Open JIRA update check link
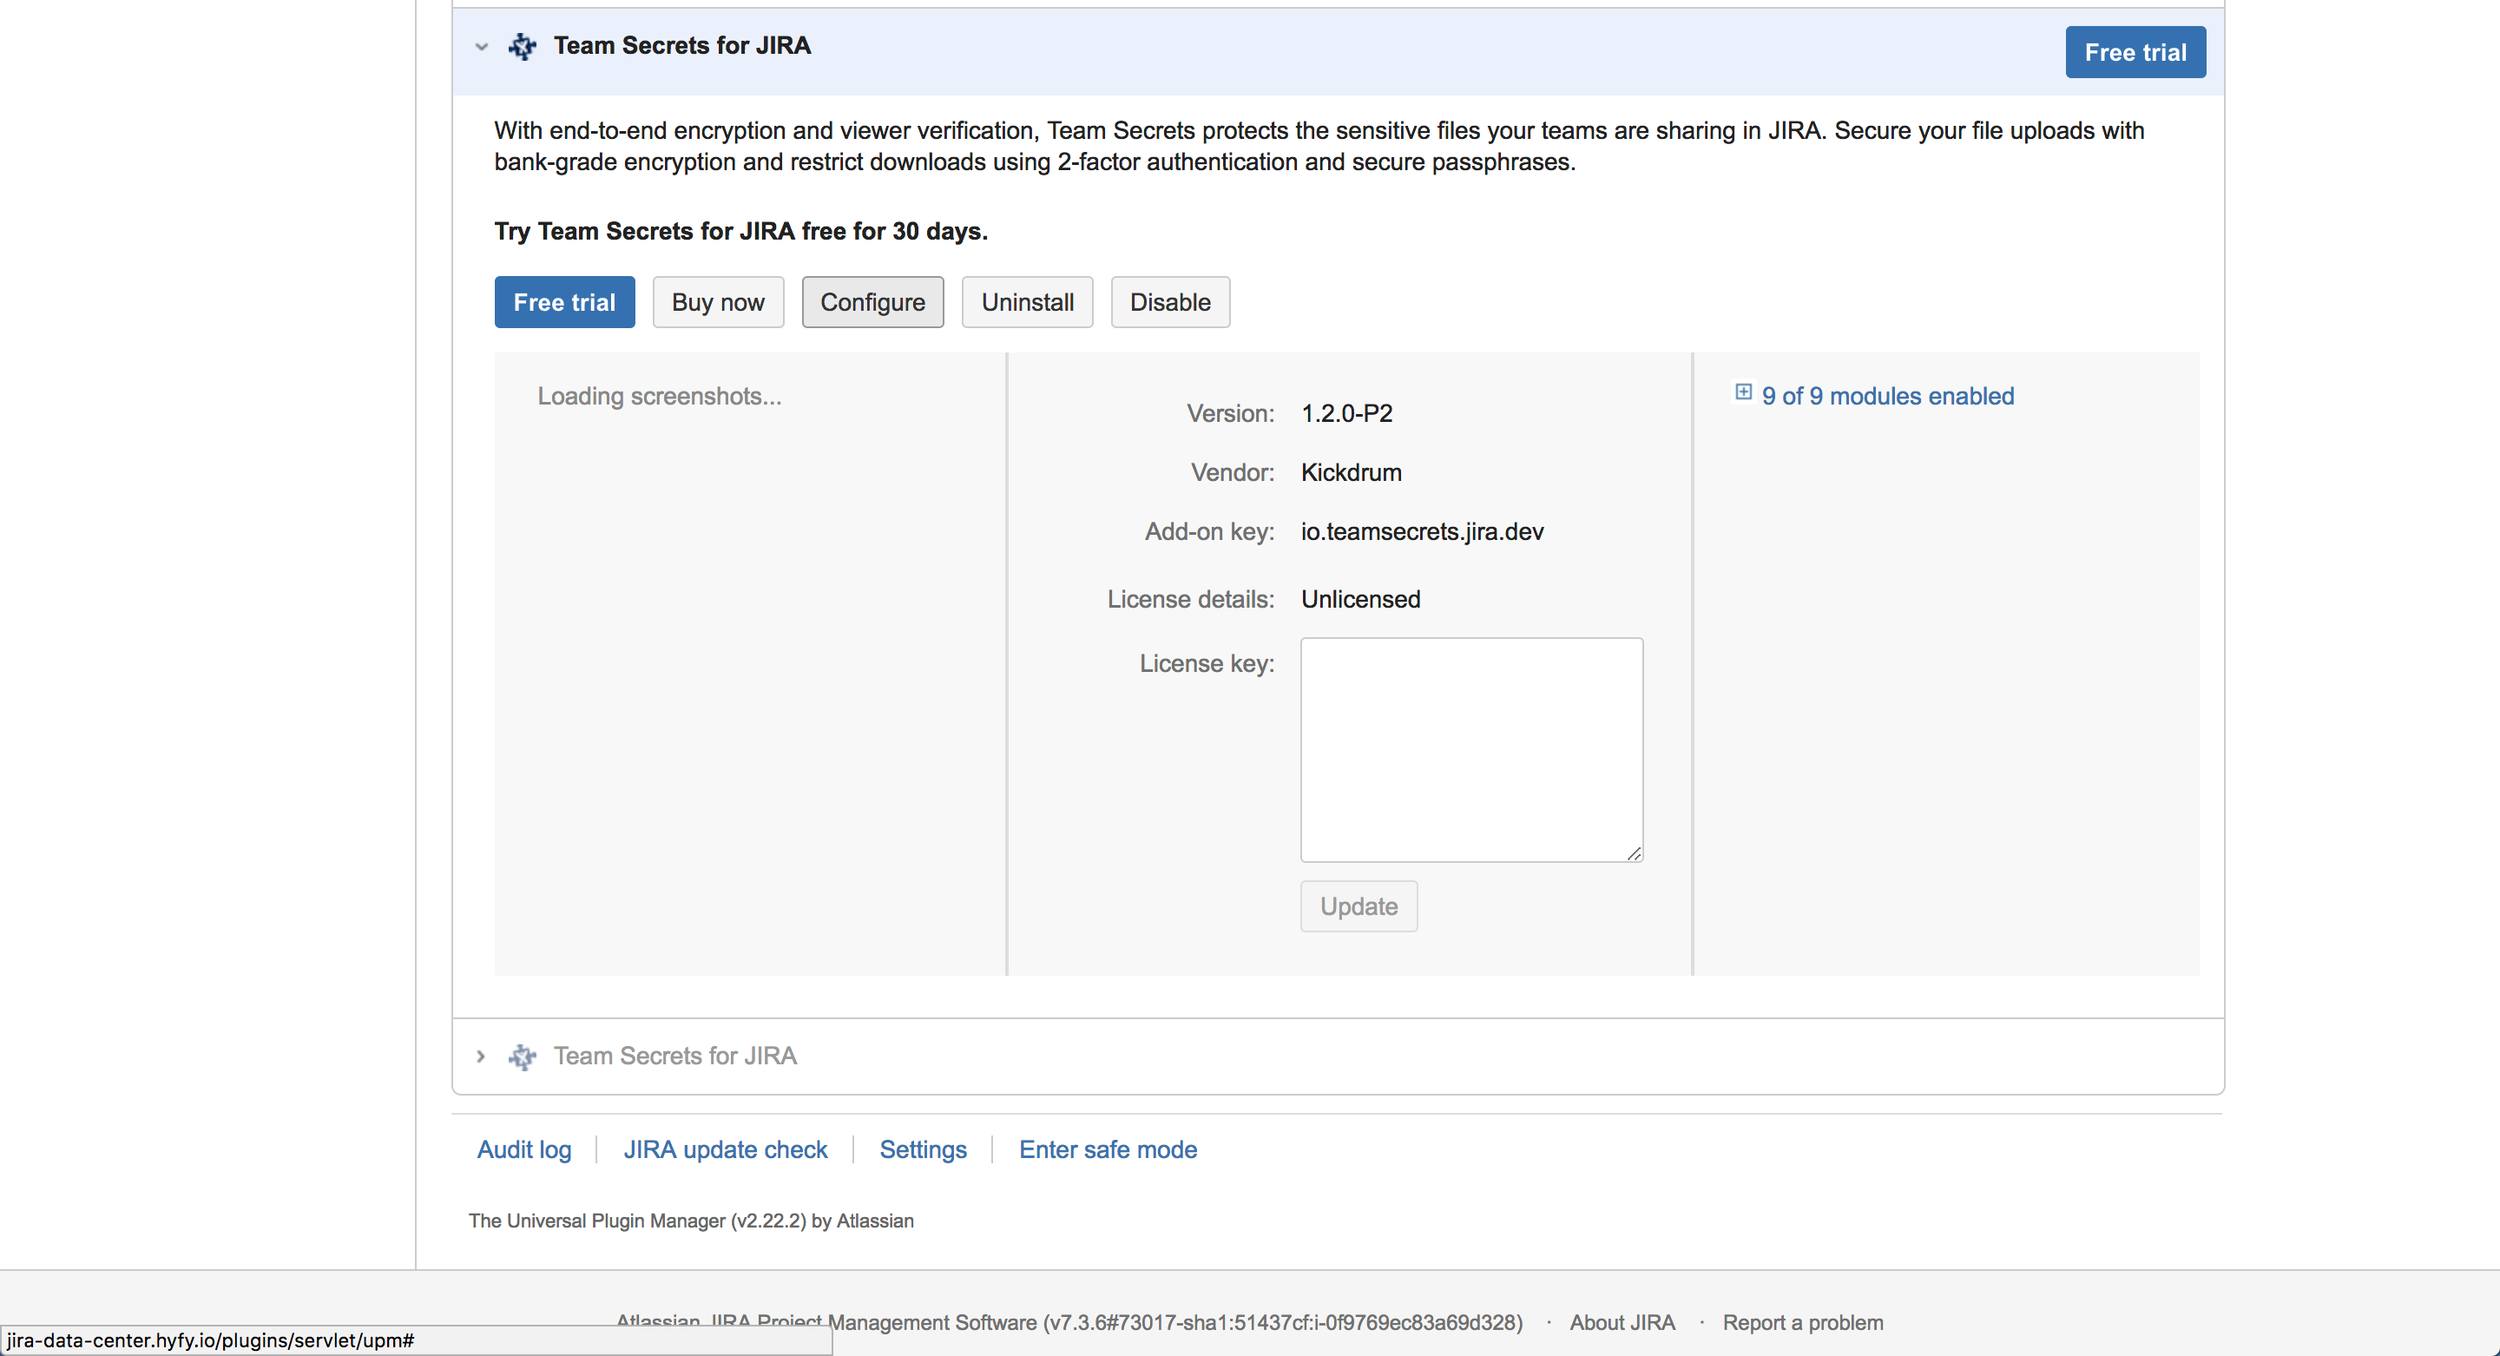This screenshot has width=2500, height=1356. pos(725,1150)
